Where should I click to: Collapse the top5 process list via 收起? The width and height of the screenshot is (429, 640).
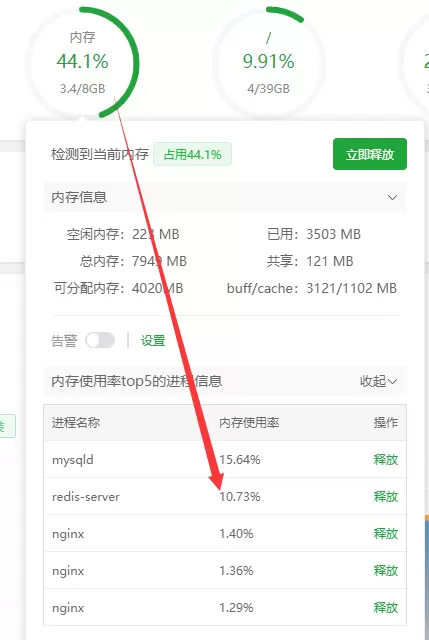[x=378, y=381]
